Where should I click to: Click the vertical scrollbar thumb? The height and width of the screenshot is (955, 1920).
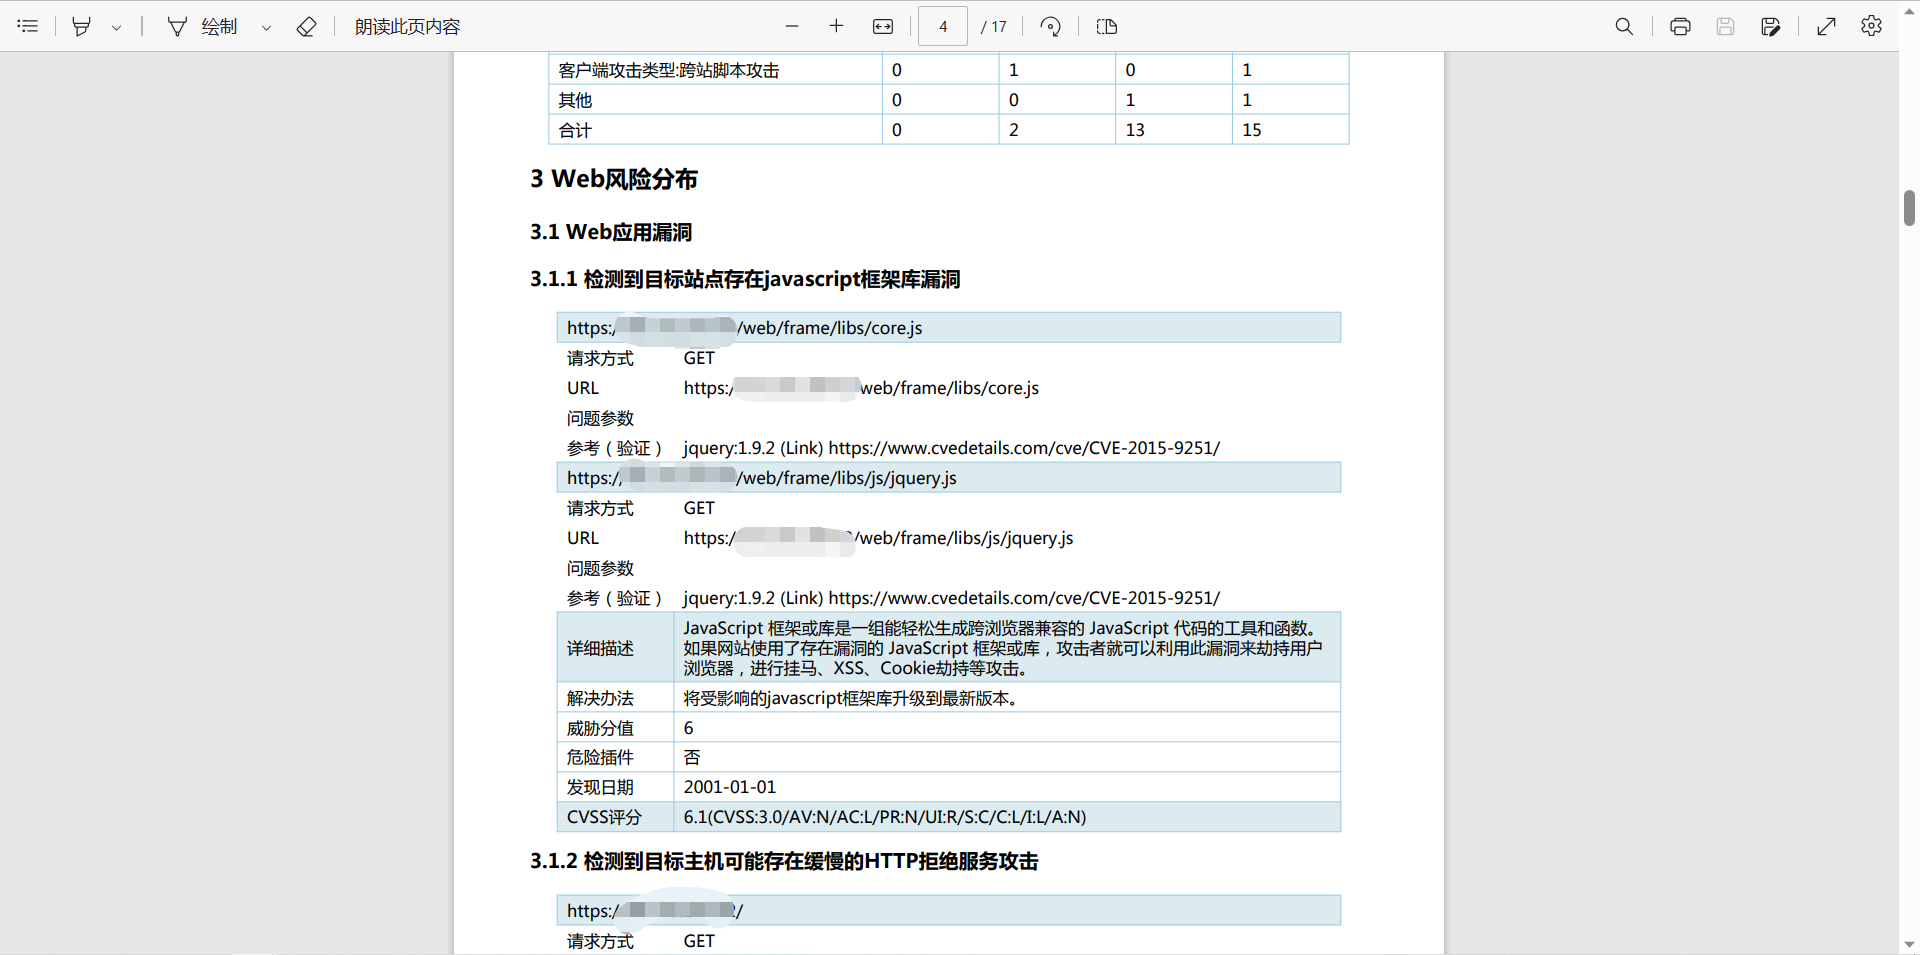(x=1909, y=208)
